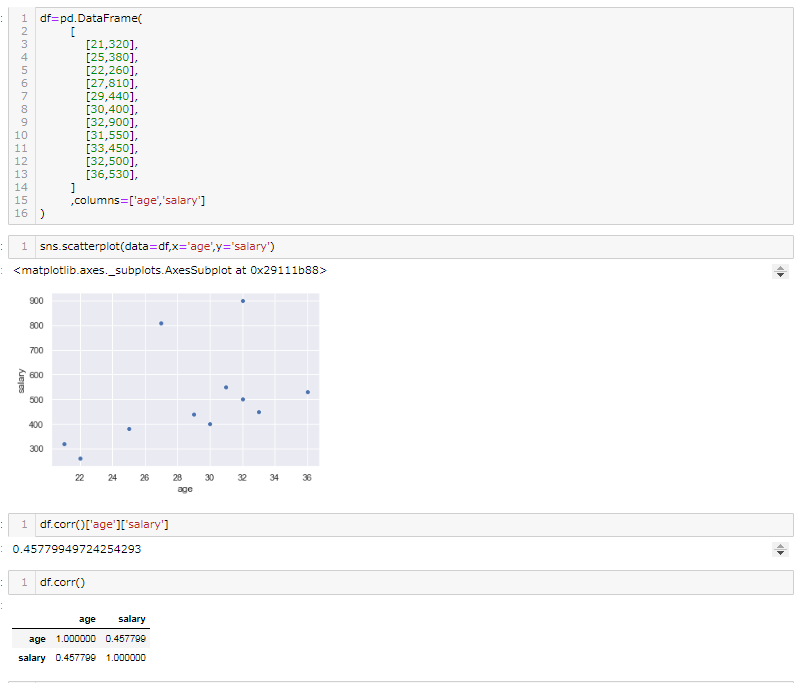Click age-salary cell 0.457799 in age row

tap(126, 639)
